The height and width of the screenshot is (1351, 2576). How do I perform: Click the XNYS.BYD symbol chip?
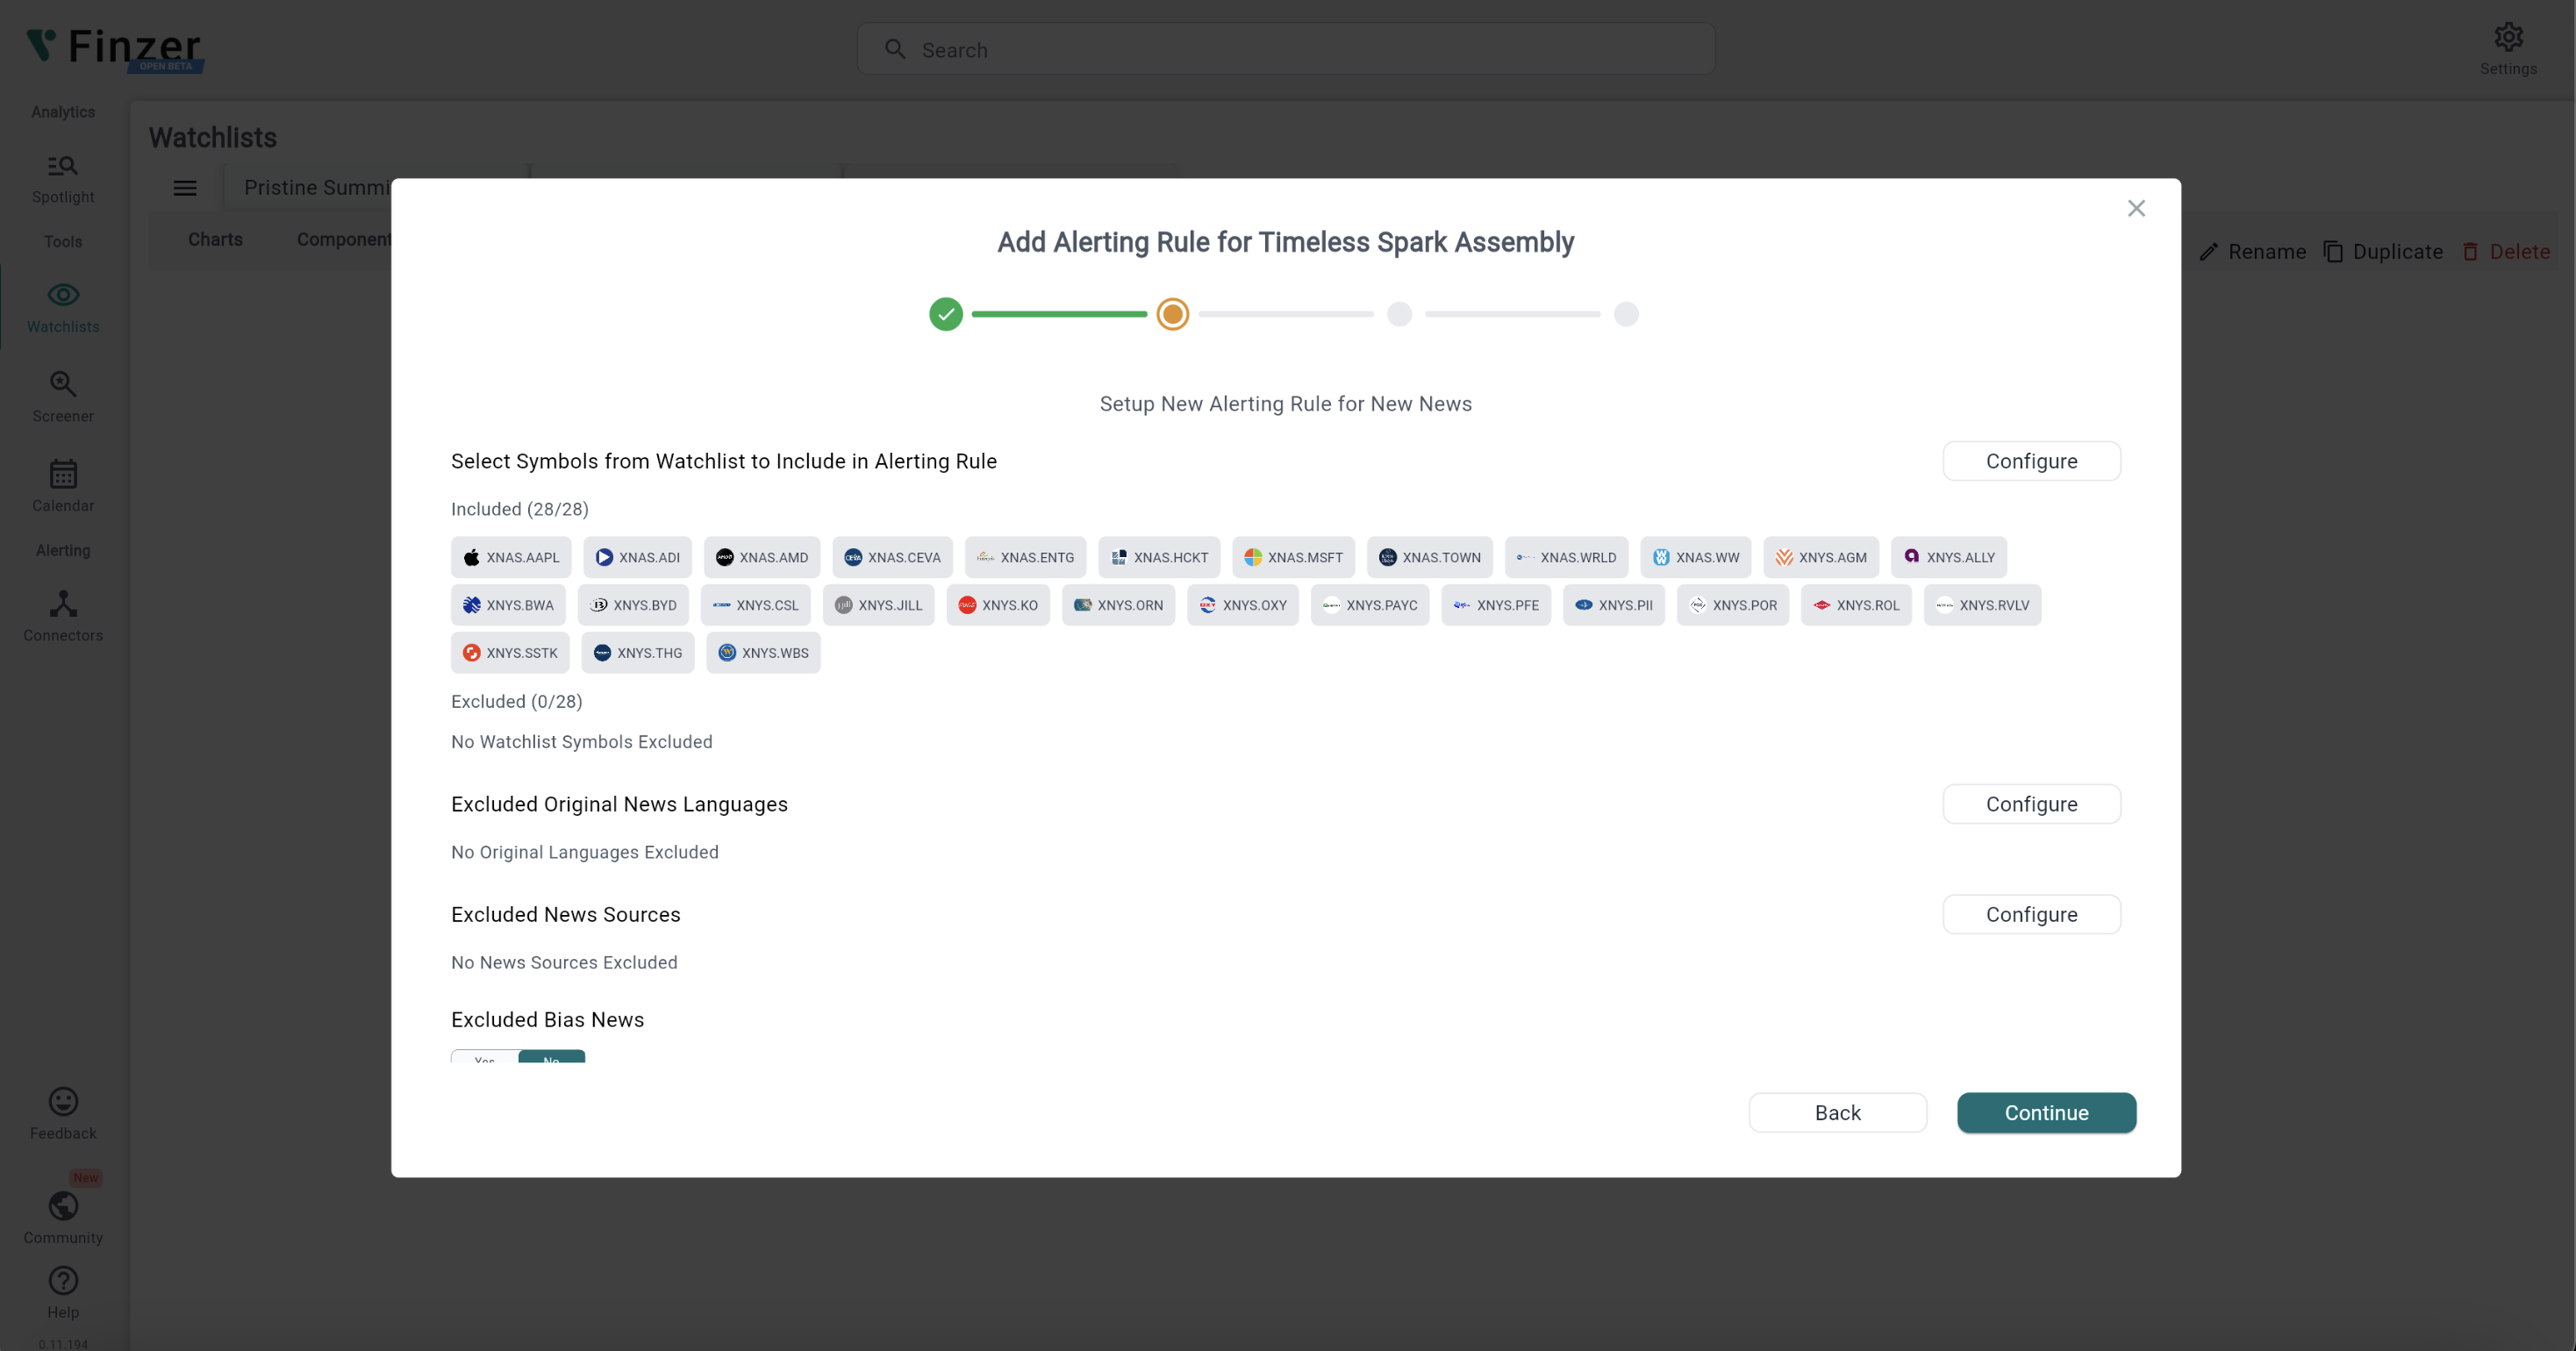[x=633, y=605]
